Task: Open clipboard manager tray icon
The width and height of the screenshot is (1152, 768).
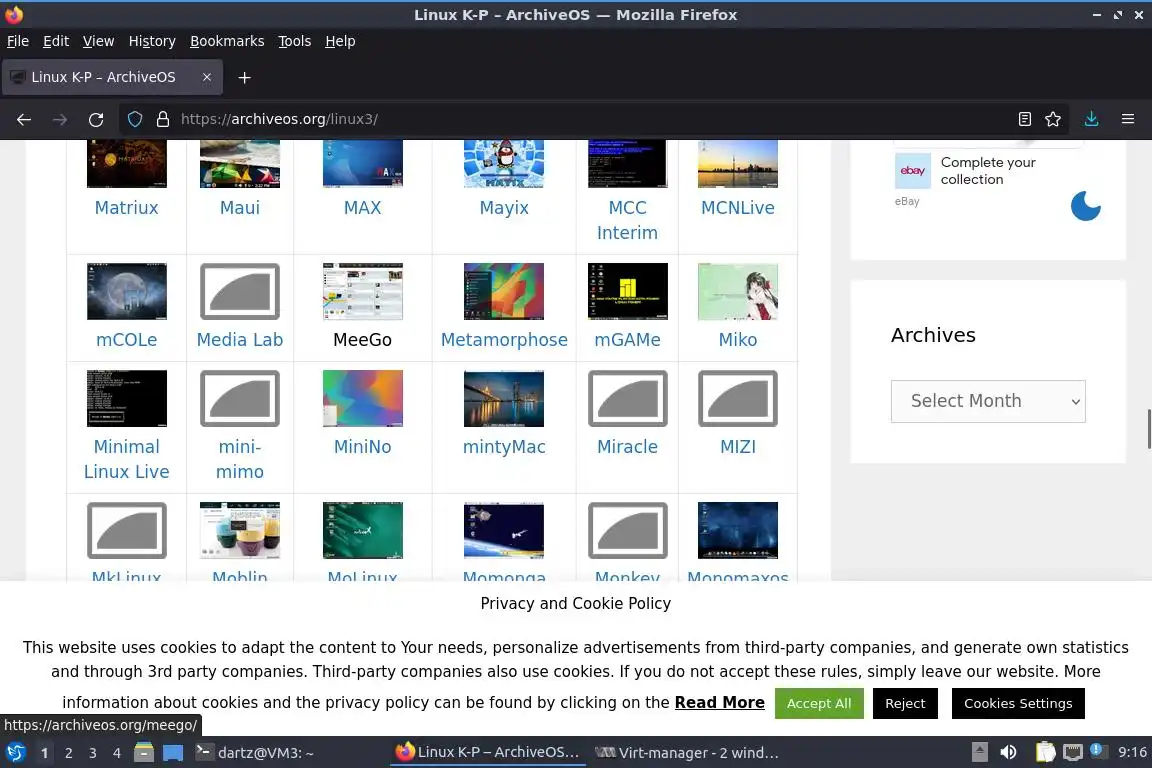Action: click(1045, 752)
